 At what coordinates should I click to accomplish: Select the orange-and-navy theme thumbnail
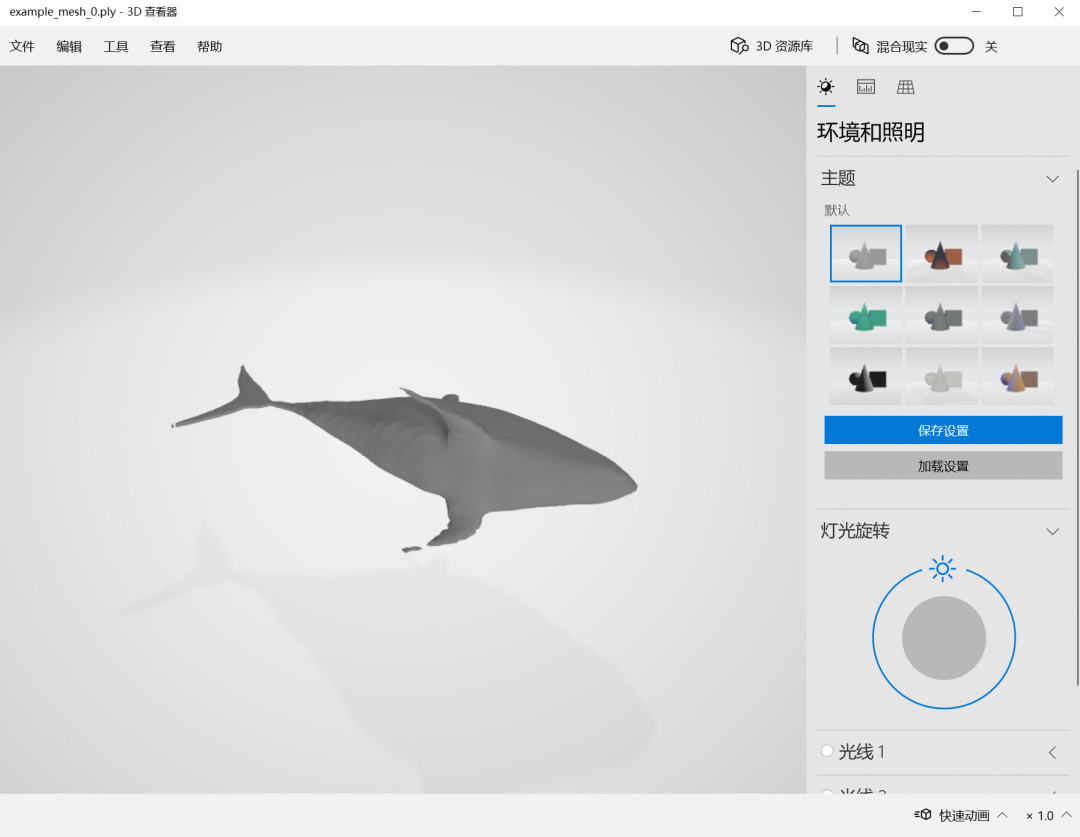point(942,254)
